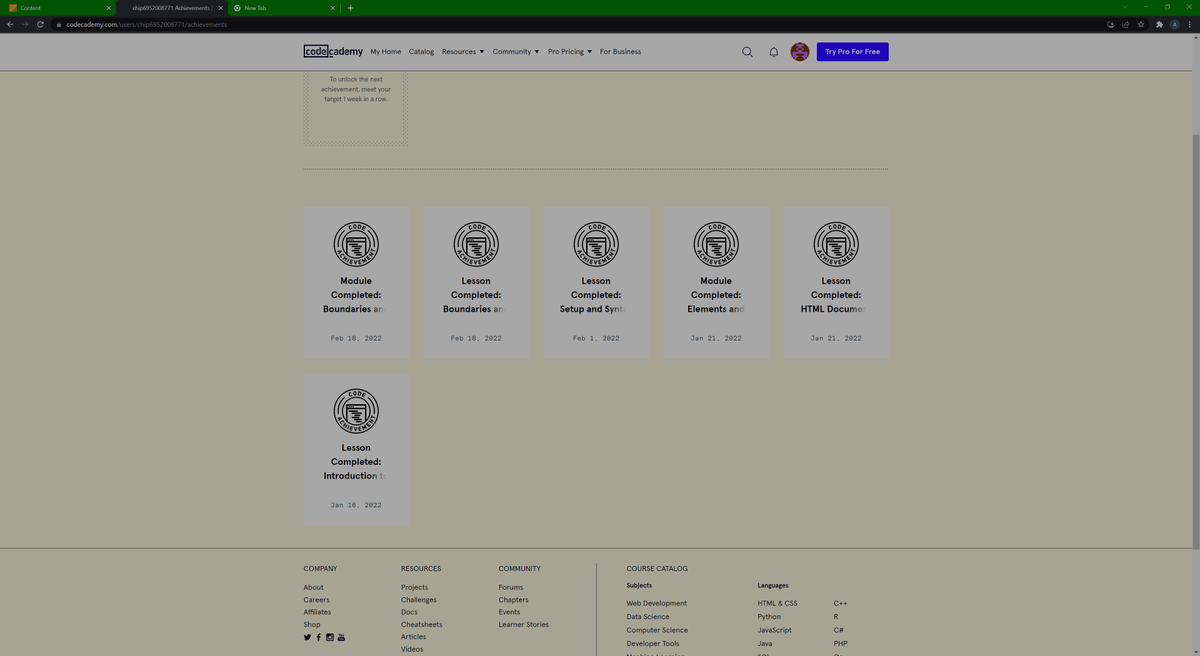1200x656 pixels.
Task: Select the Lesson Completed: HTML Document achievement card
Action: click(x=836, y=283)
